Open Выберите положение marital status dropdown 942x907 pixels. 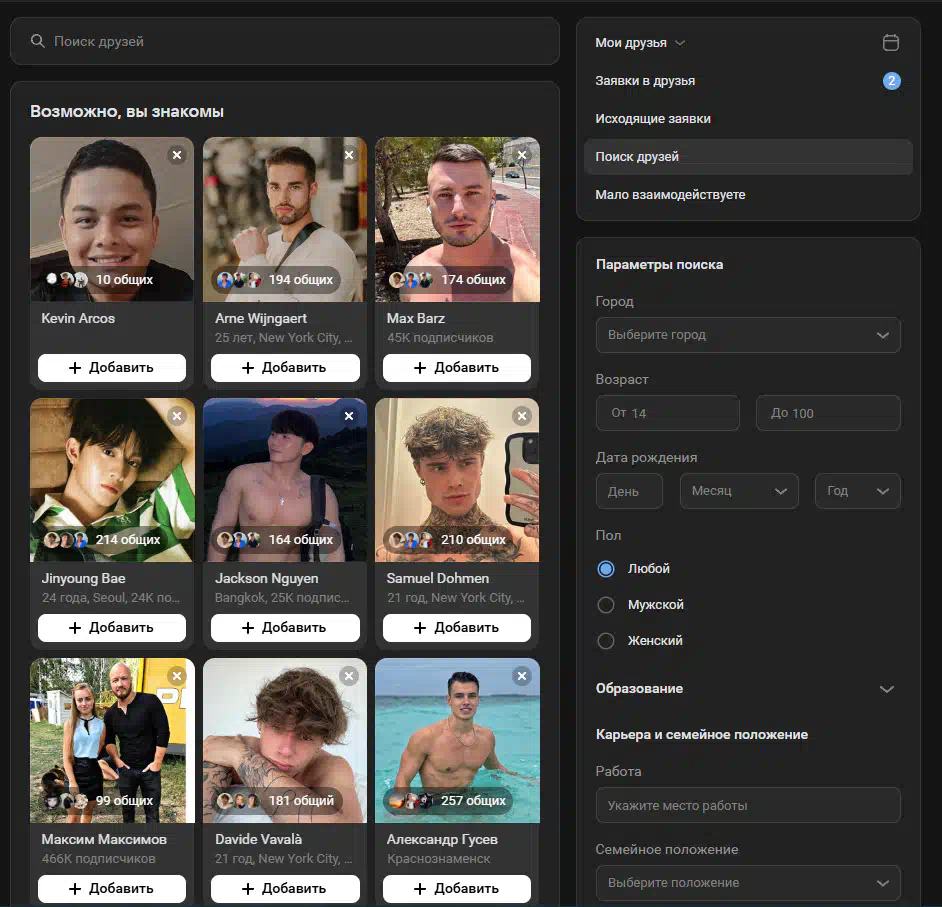click(x=748, y=882)
